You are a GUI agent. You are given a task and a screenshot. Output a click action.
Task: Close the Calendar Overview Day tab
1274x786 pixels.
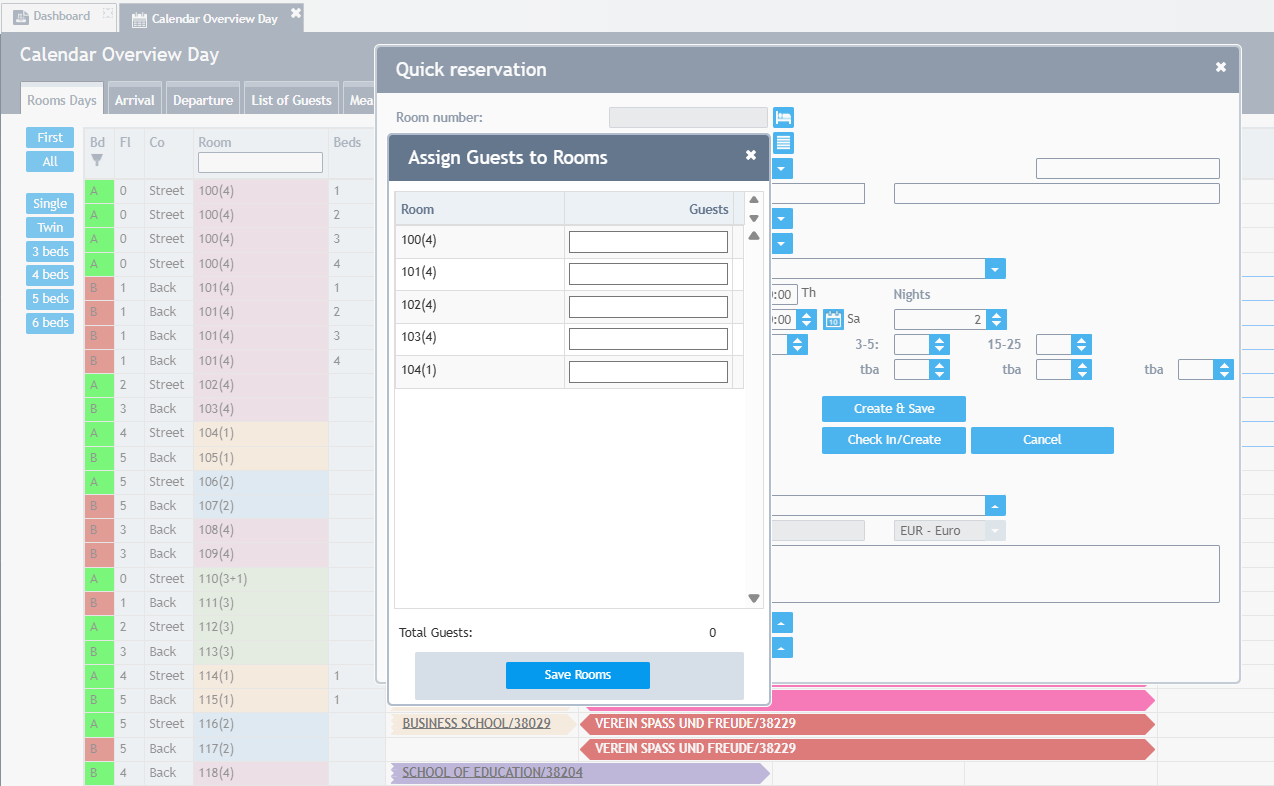295,13
